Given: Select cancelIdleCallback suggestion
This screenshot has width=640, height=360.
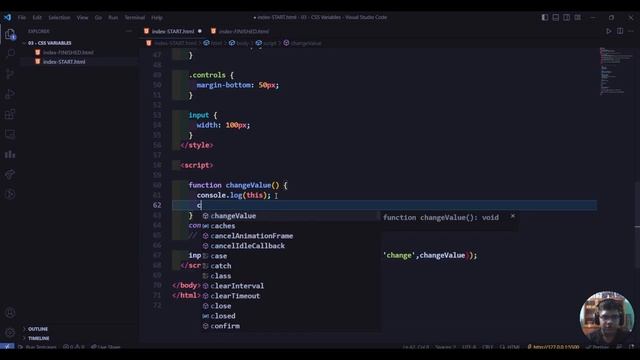Looking at the screenshot, I should (290, 246).
